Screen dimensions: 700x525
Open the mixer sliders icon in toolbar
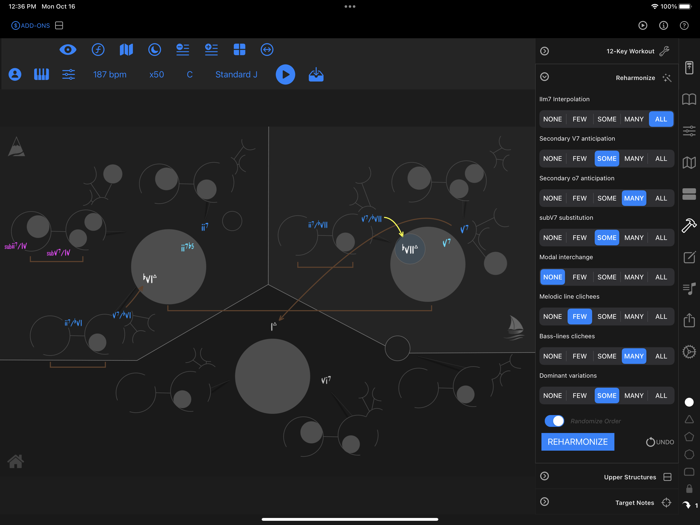[x=68, y=75]
